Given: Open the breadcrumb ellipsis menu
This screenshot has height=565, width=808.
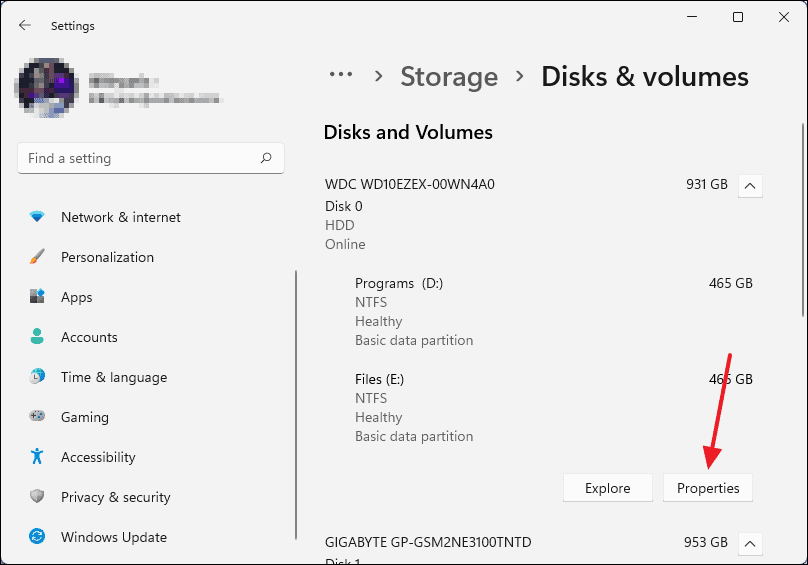Looking at the screenshot, I should click(341, 76).
